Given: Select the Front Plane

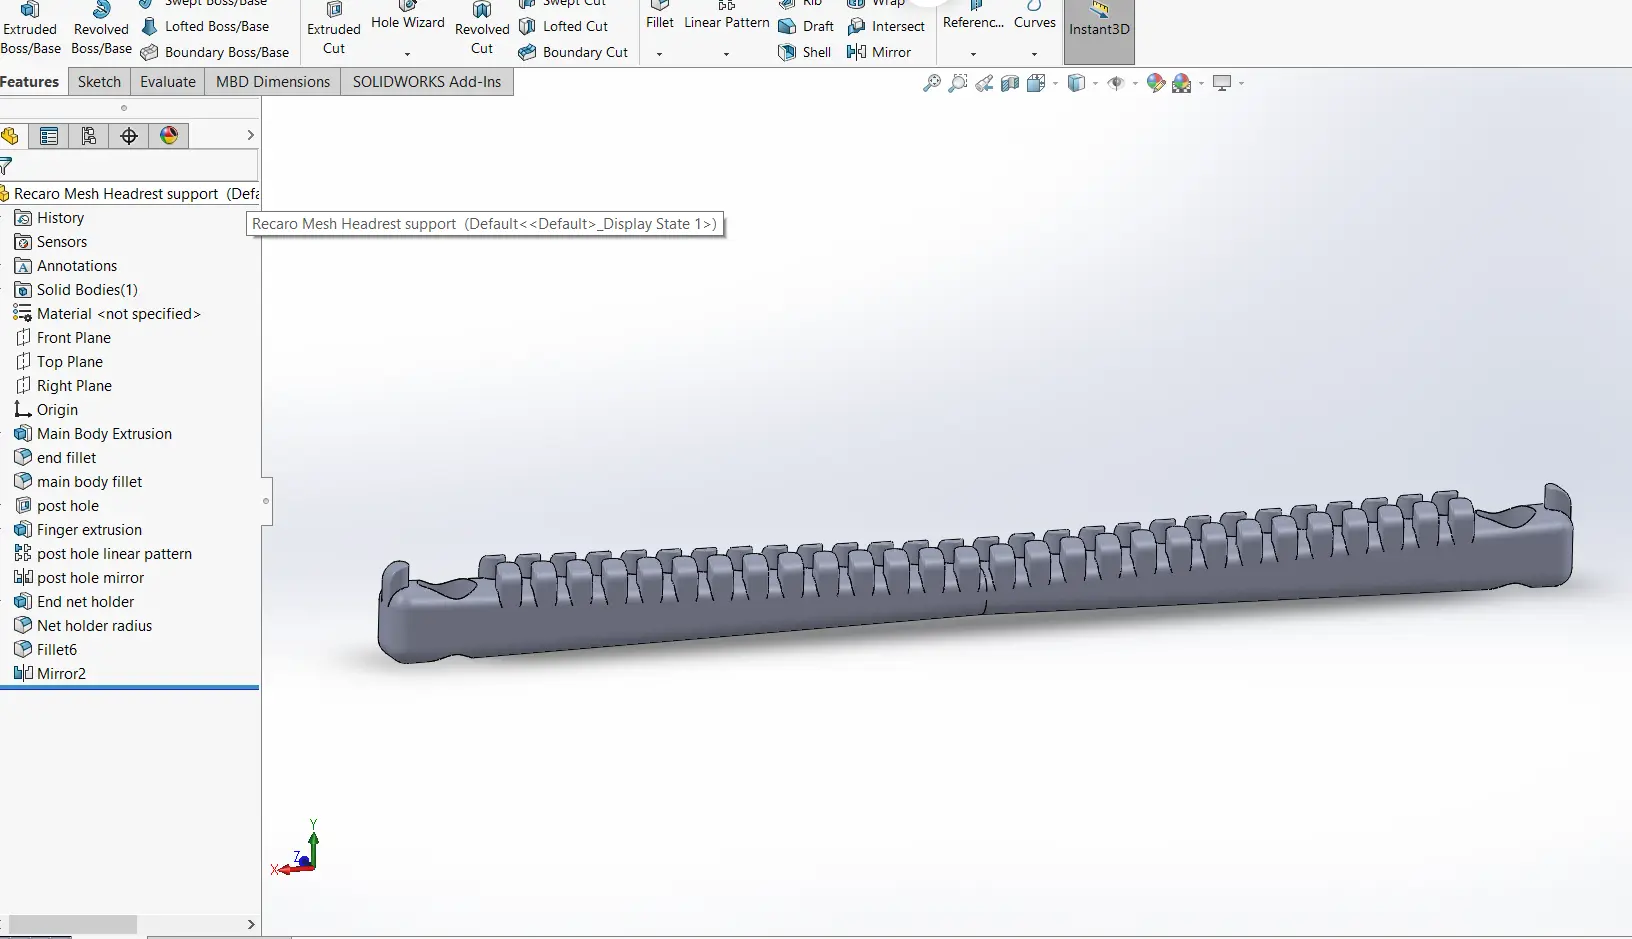Looking at the screenshot, I should click(x=63, y=338).
